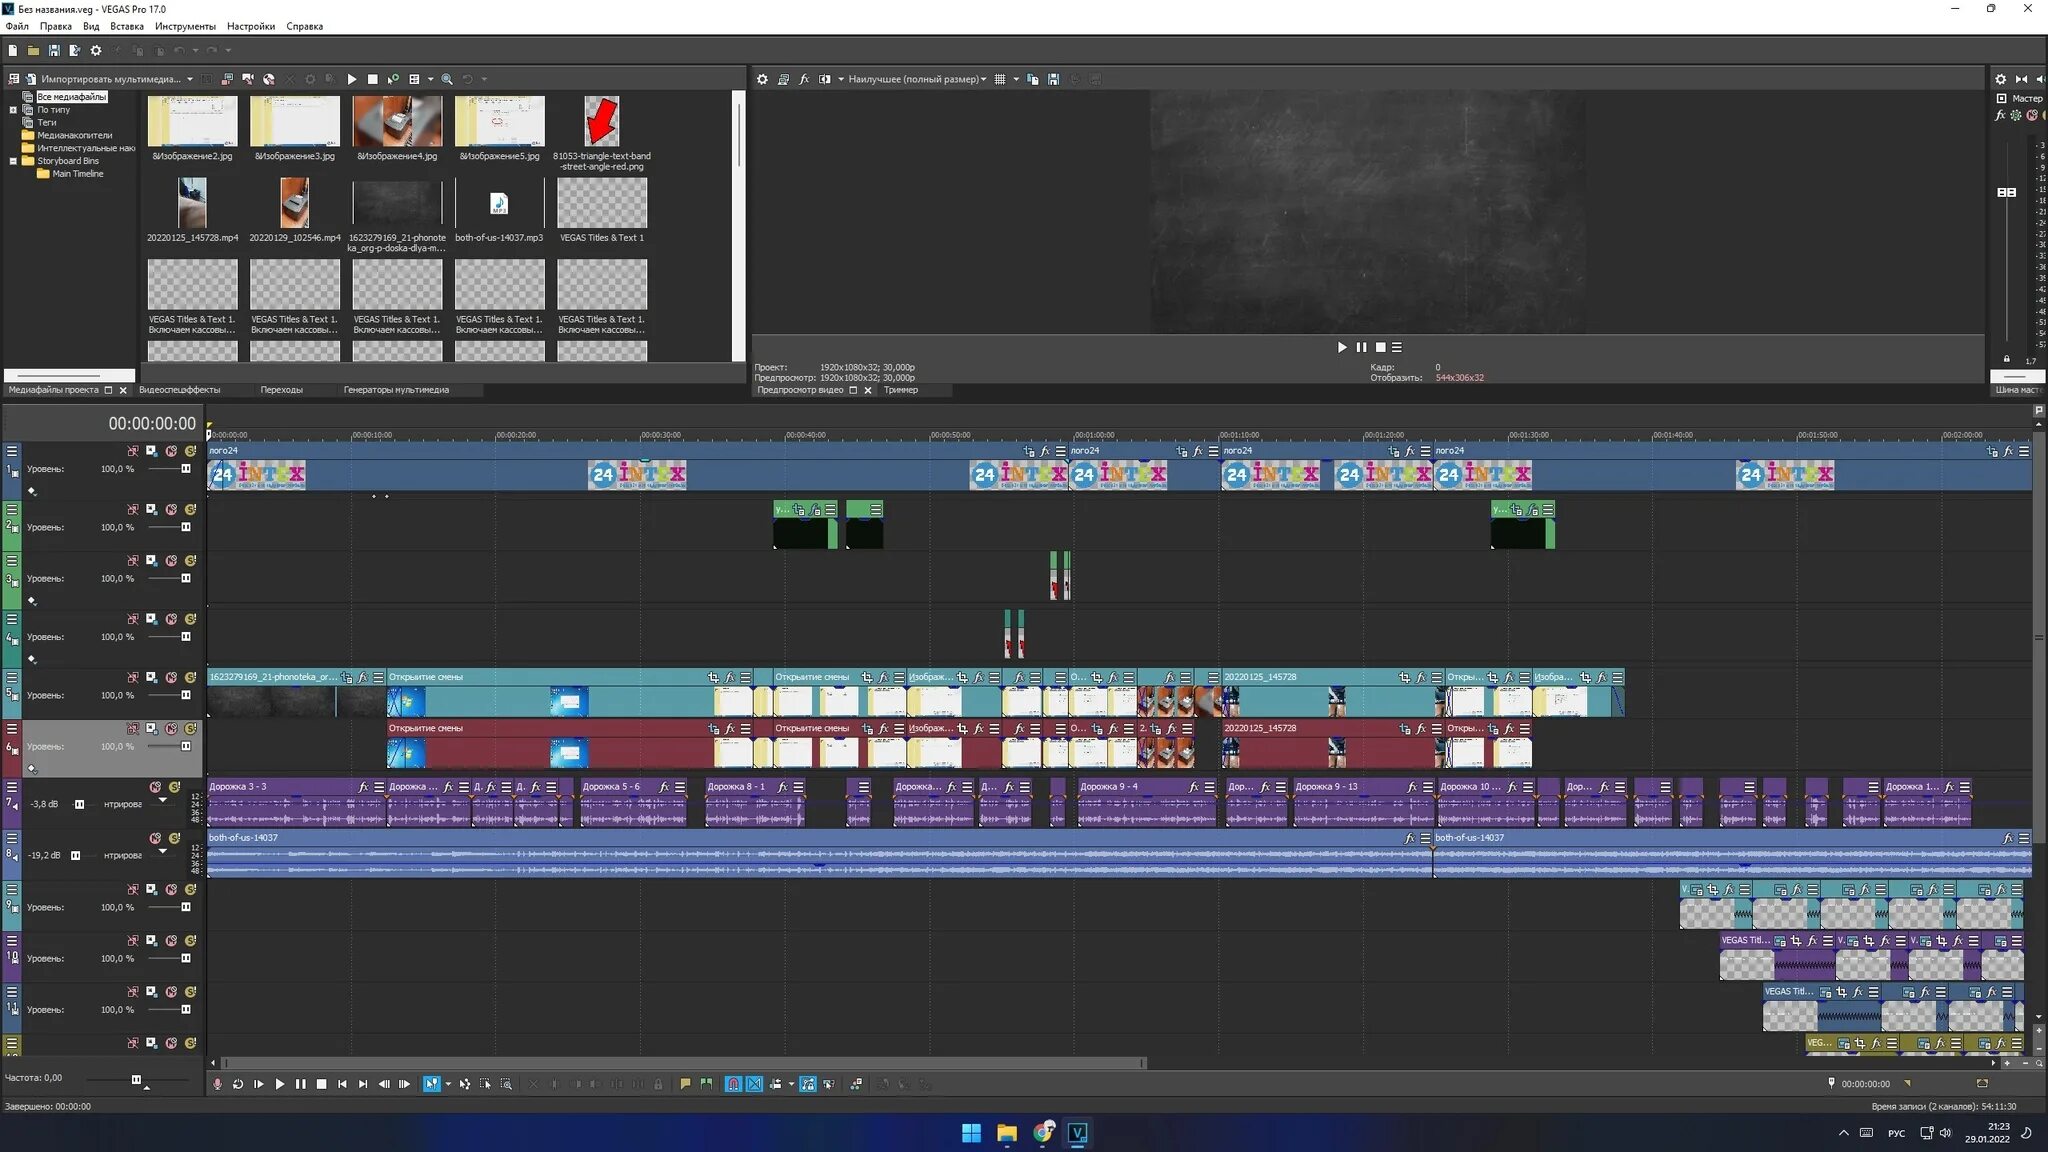Click the media search magnifier icon
2048x1152 pixels.
[447, 79]
